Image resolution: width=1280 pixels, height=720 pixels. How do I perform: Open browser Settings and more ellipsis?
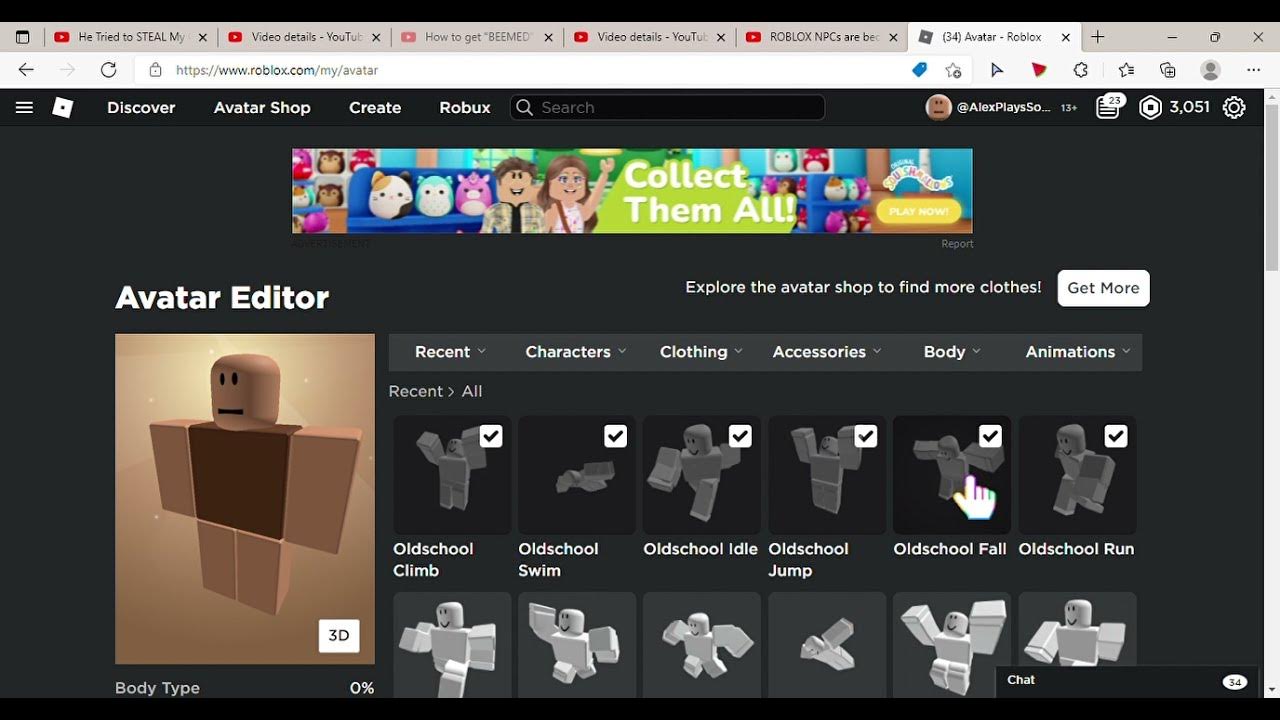coord(1254,70)
